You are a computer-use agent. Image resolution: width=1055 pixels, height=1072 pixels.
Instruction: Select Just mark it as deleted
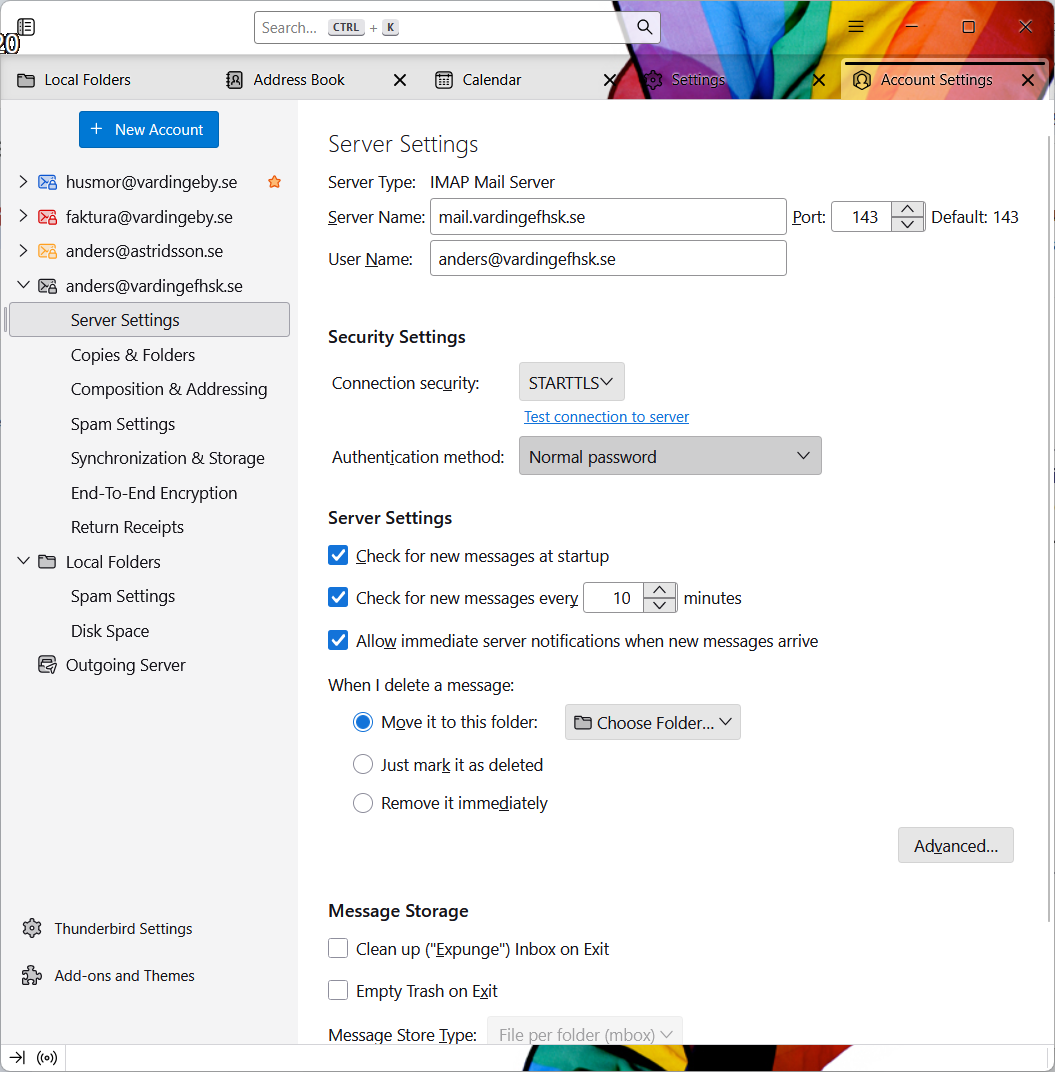362,764
